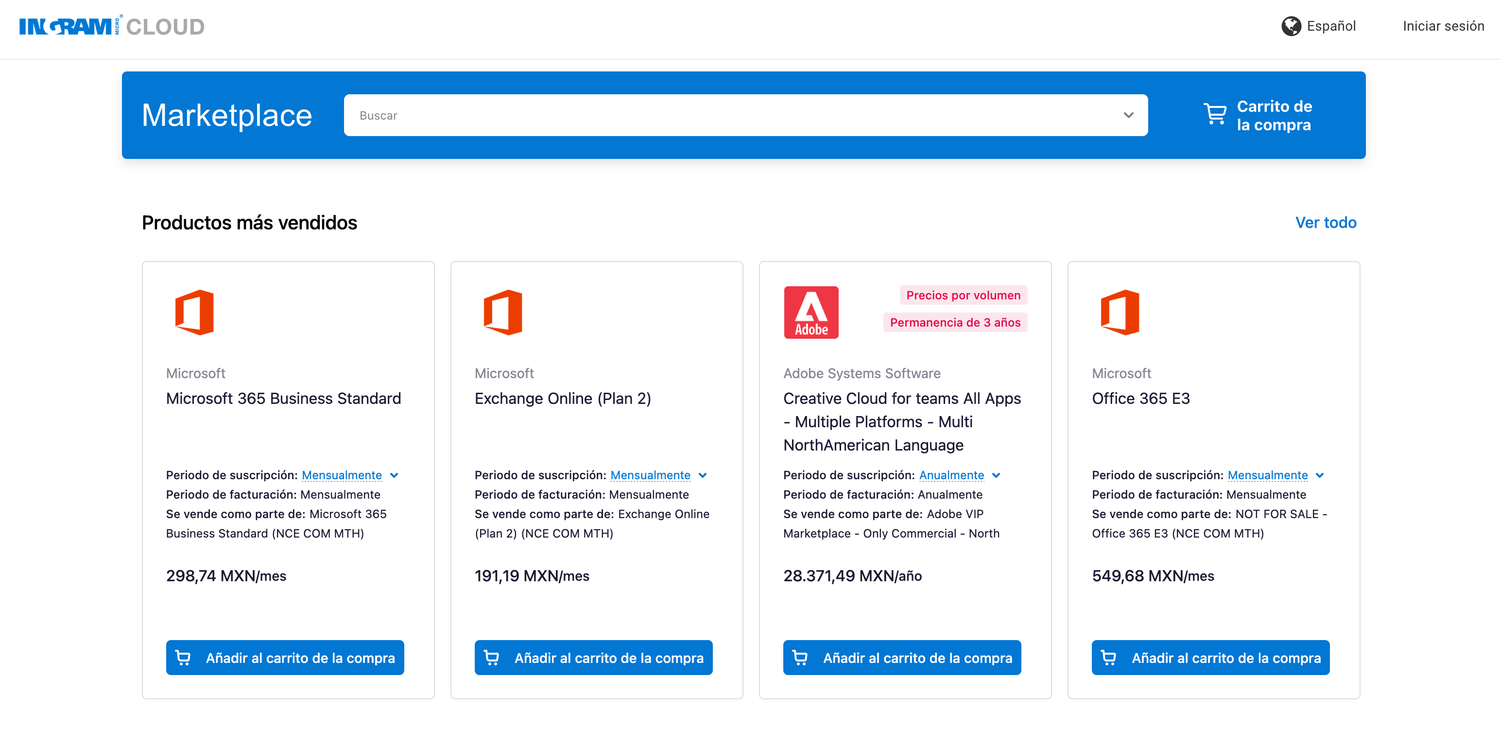Click cart icon in Creative Cloud add button
1500x747 pixels.
point(800,658)
